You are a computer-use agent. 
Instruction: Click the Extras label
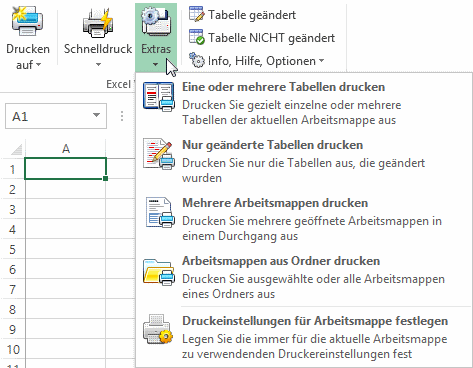(156, 49)
